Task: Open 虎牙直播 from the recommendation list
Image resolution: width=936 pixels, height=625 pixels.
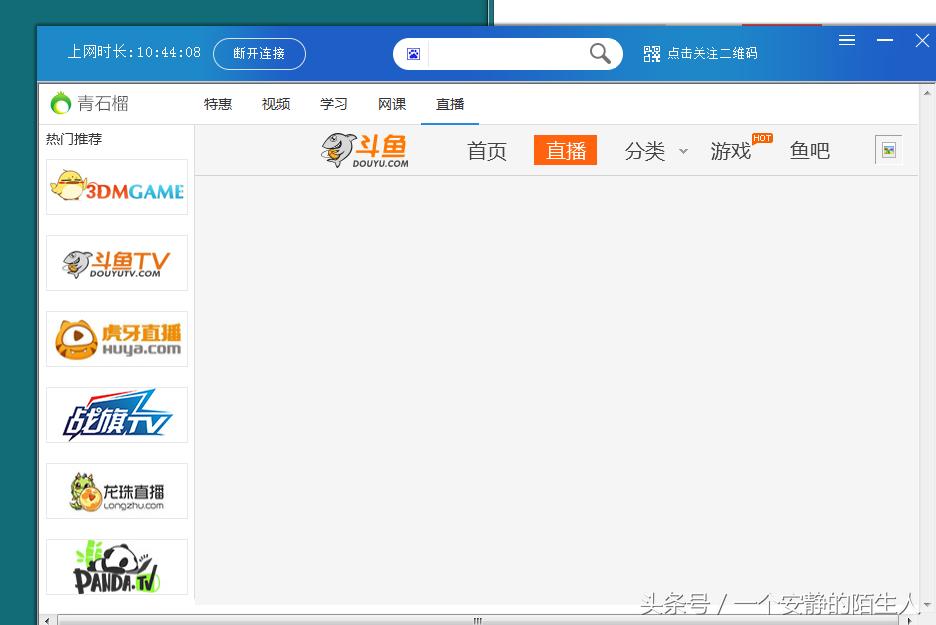Action: pos(116,339)
